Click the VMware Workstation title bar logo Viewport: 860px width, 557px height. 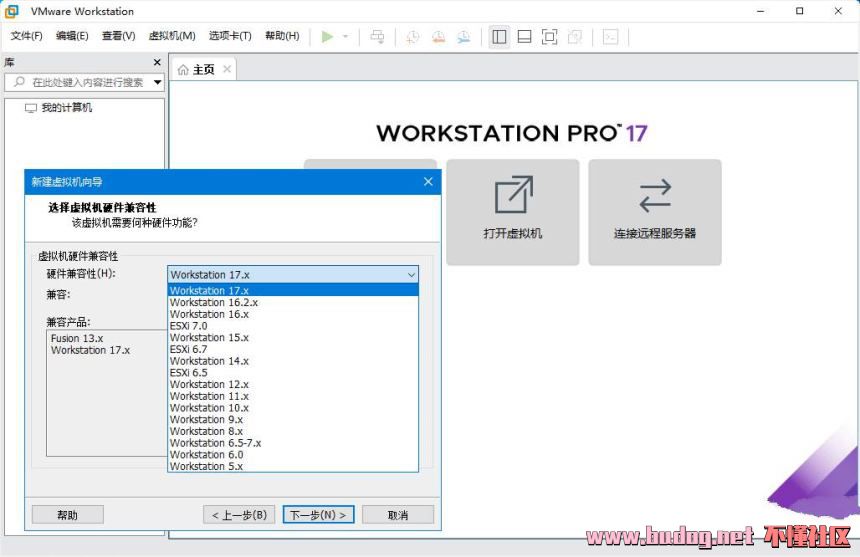click(12, 11)
